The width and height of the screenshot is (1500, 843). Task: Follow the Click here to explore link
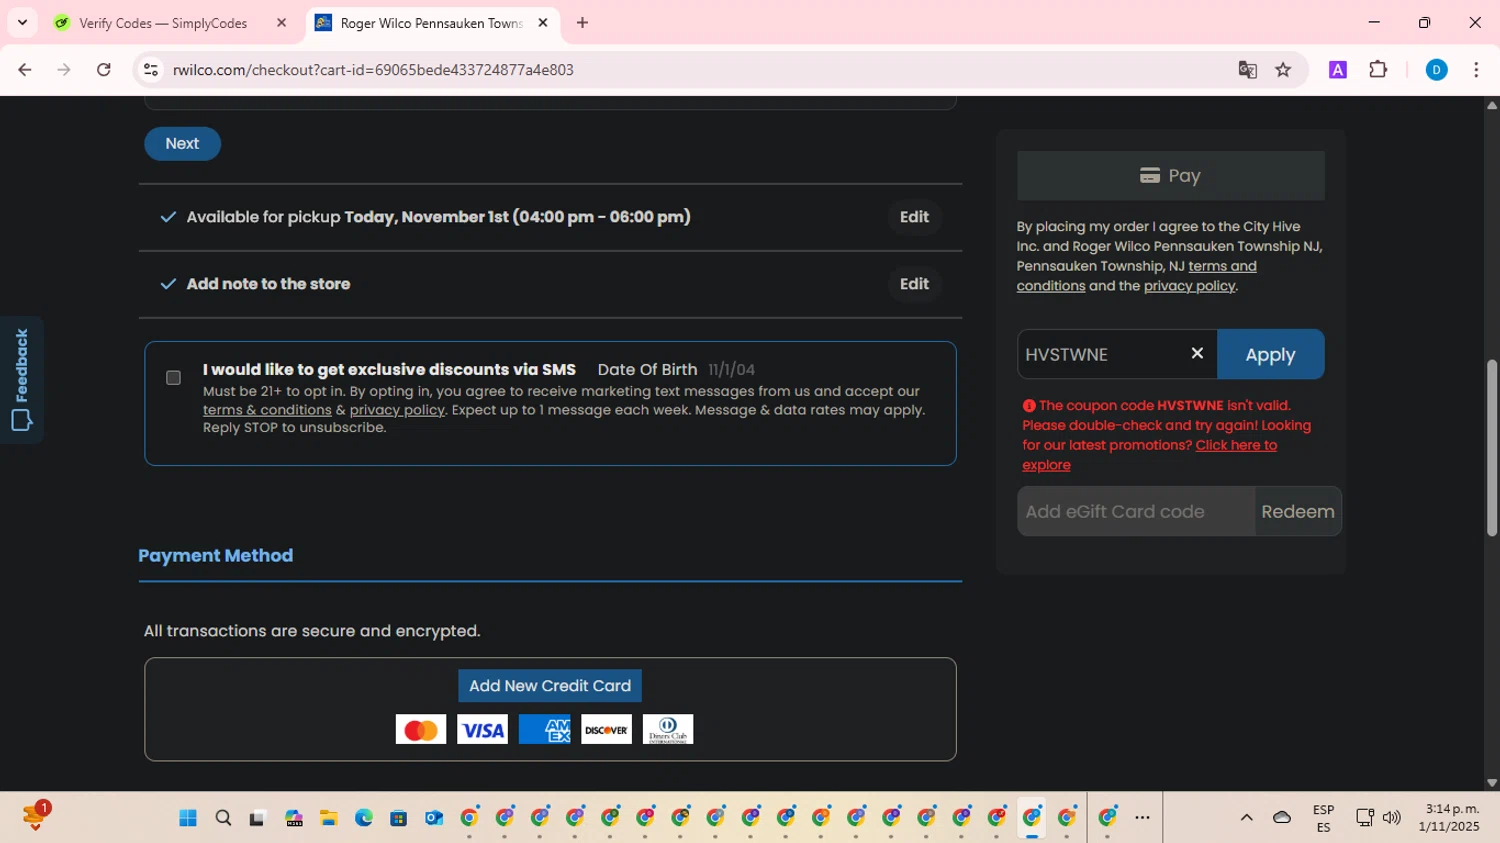tap(1150, 455)
